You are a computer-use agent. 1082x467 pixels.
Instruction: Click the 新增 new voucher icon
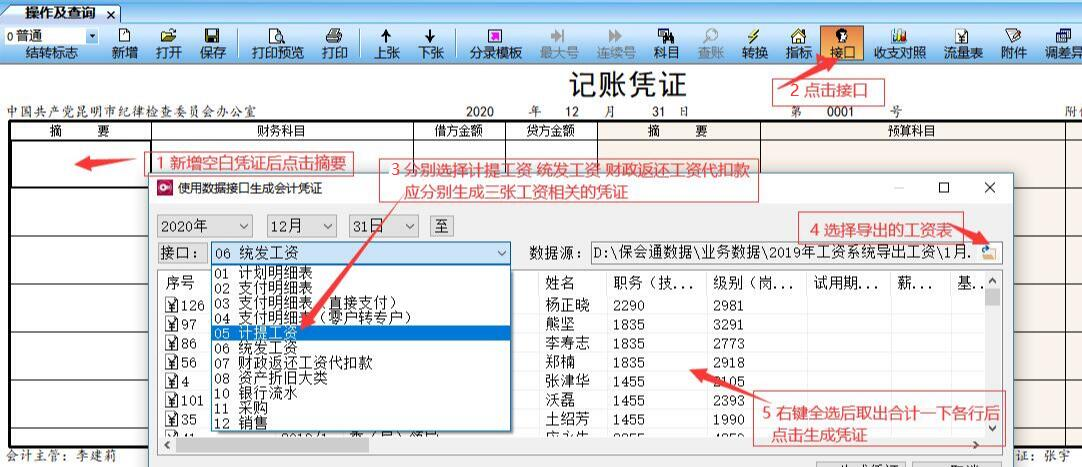pyautogui.click(x=125, y=36)
